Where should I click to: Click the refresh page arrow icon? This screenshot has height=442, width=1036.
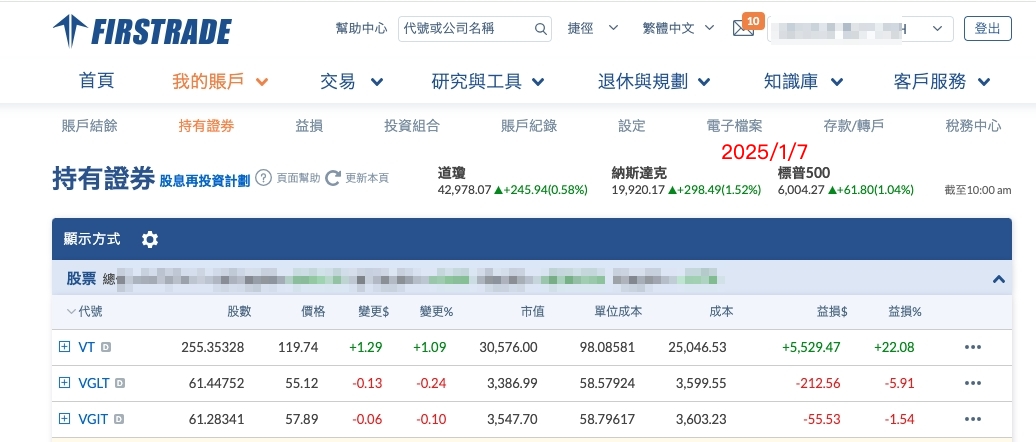coord(333,178)
